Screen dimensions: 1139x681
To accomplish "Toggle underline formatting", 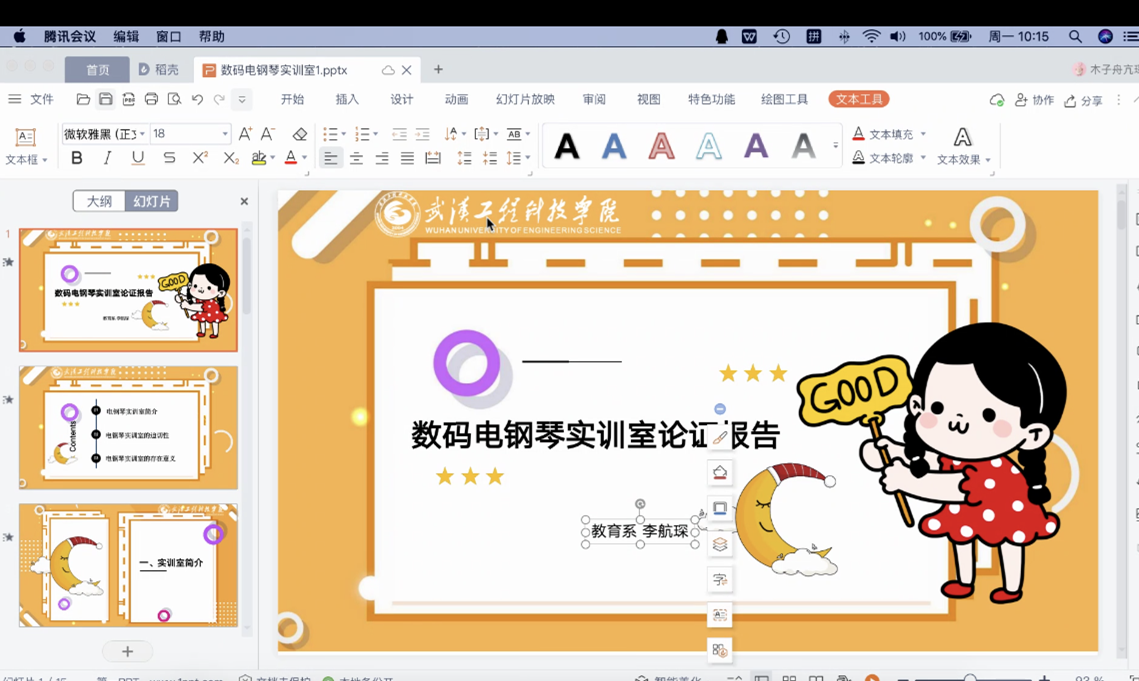I will (138, 158).
